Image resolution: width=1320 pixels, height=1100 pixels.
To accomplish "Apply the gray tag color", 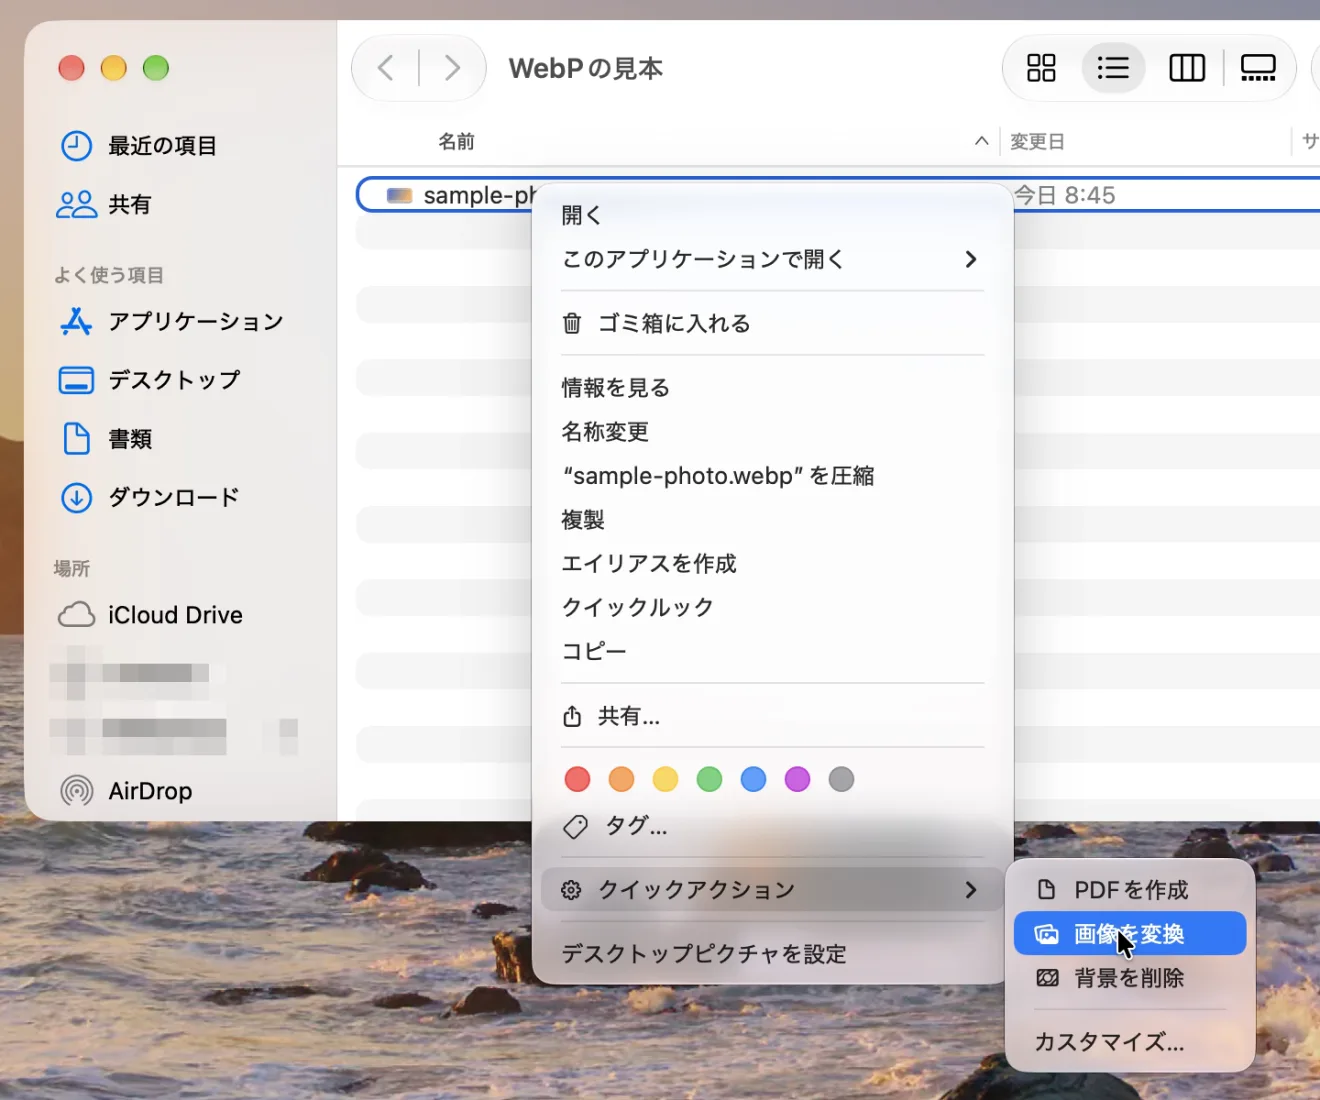I will click(841, 779).
